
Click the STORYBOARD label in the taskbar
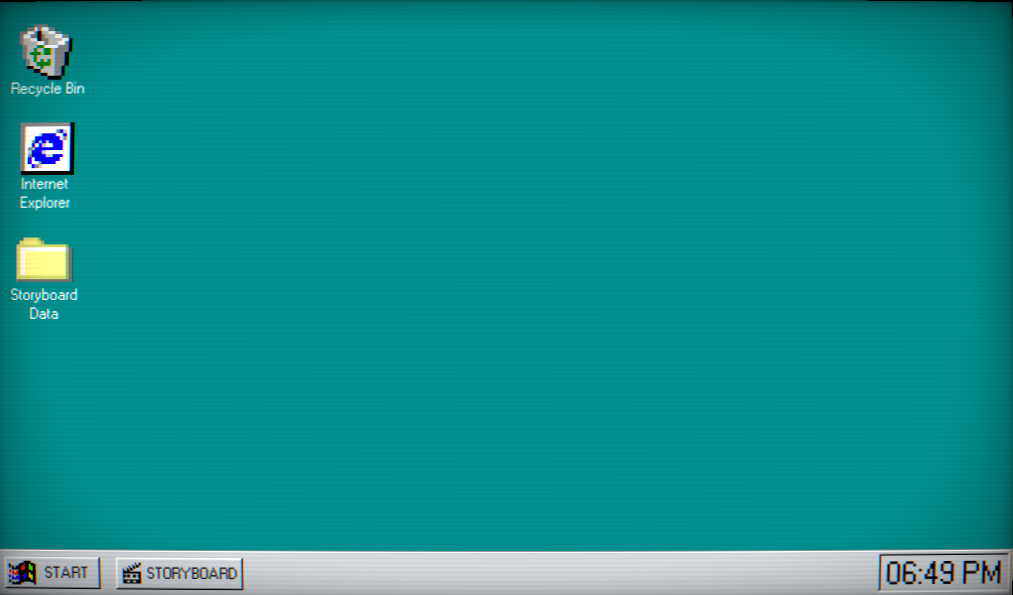tap(192, 574)
